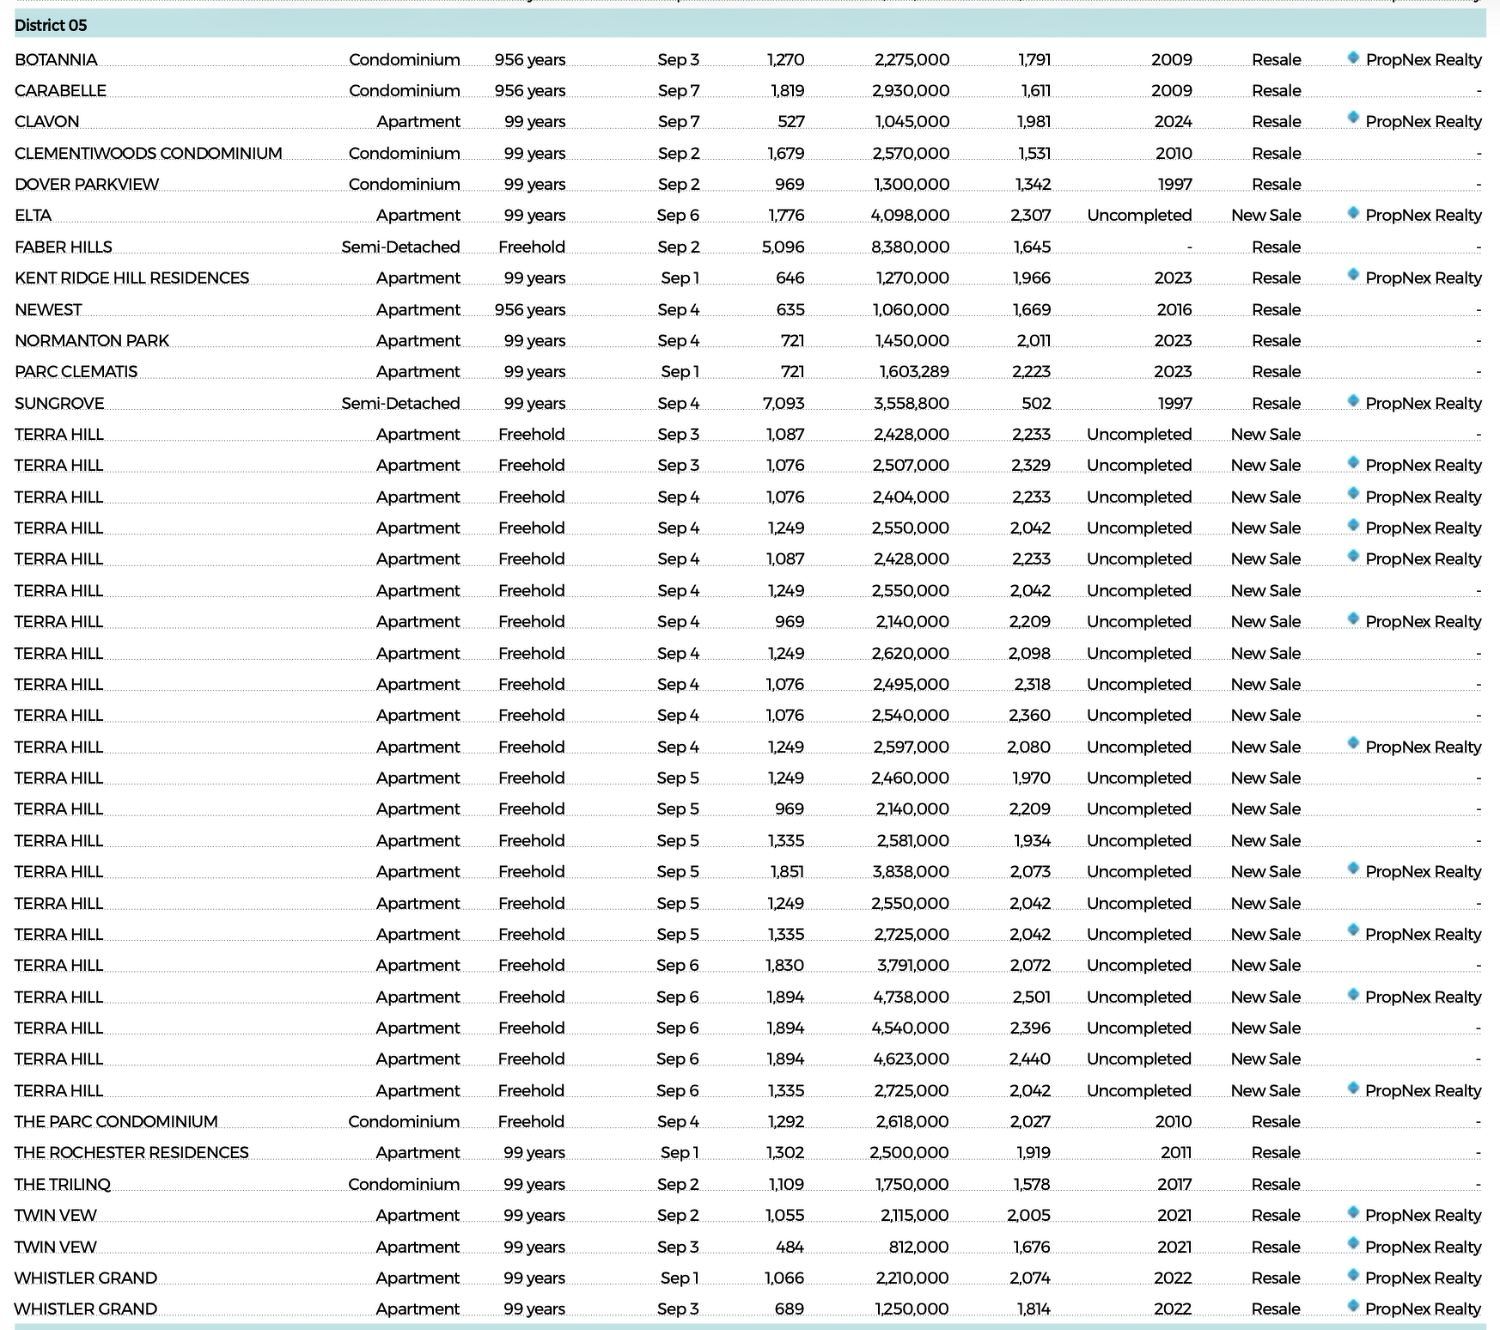Click THE TRILINQ project name
Viewport: 1500px width, 1330px height.
(x=62, y=1185)
